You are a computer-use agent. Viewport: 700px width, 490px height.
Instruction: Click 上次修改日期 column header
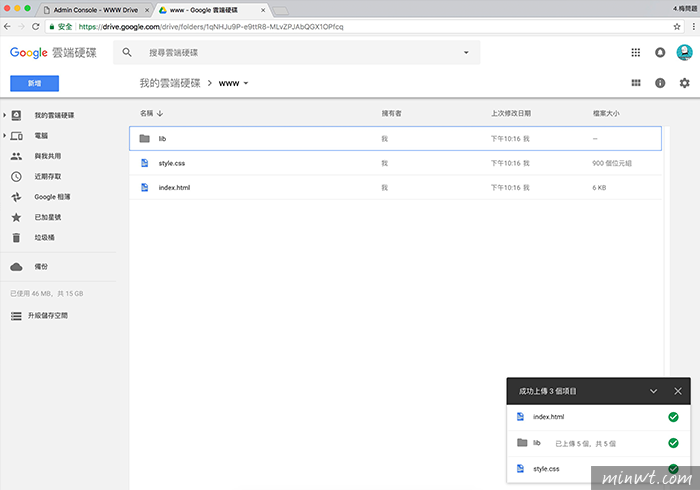pos(511,113)
